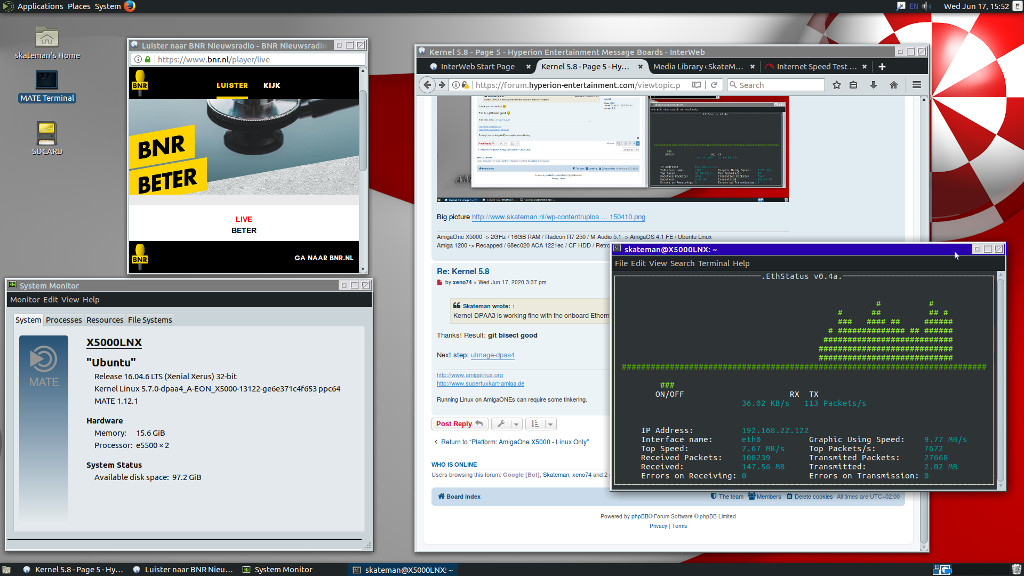Click the show desktop icon in the bottom panel

(6, 569)
